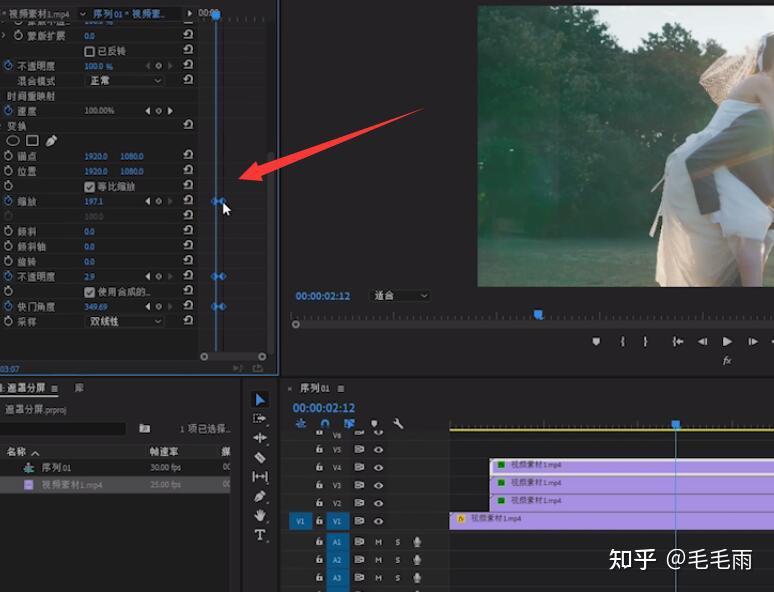Image resolution: width=774 pixels, height=592 pixels.
Task: Choose the Razor tool
Action: click(260, 457)
